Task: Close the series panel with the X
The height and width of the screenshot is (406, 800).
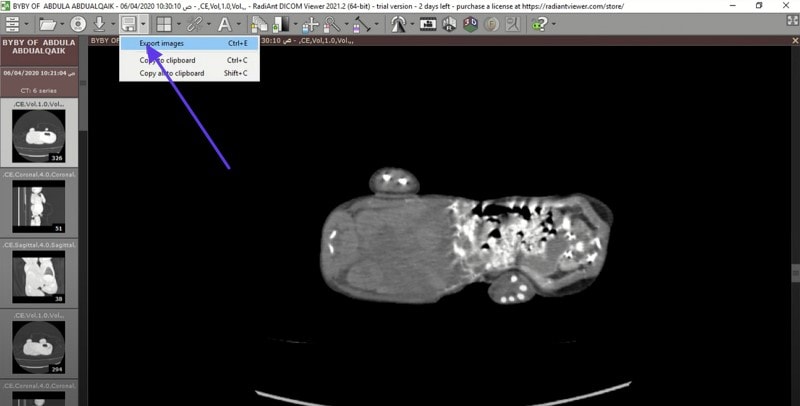Action: 794,40
